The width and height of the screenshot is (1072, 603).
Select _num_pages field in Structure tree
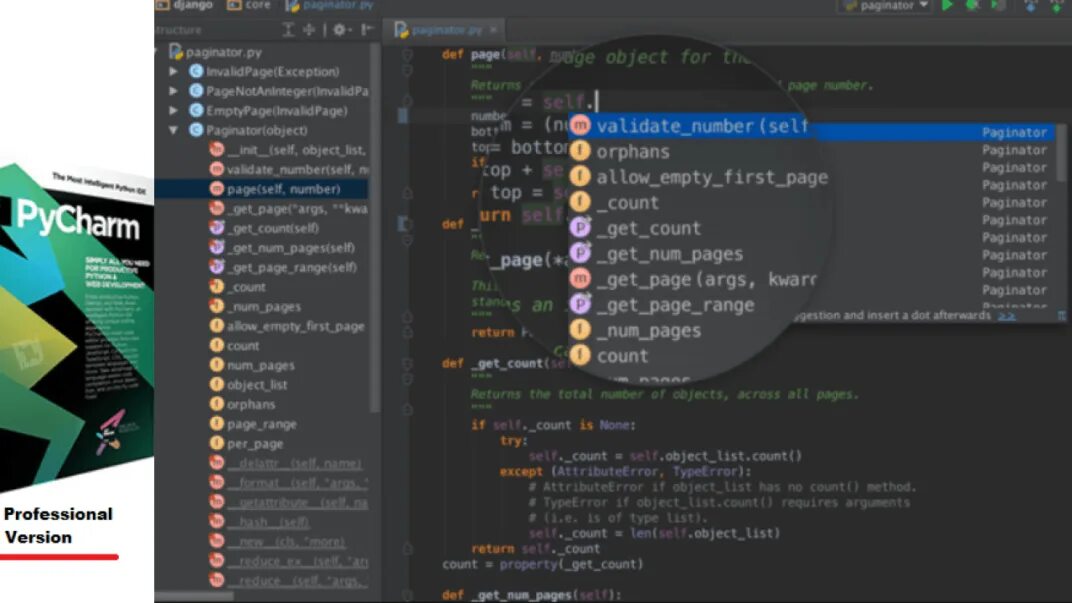pyautogui.click(x=263, y=306)
